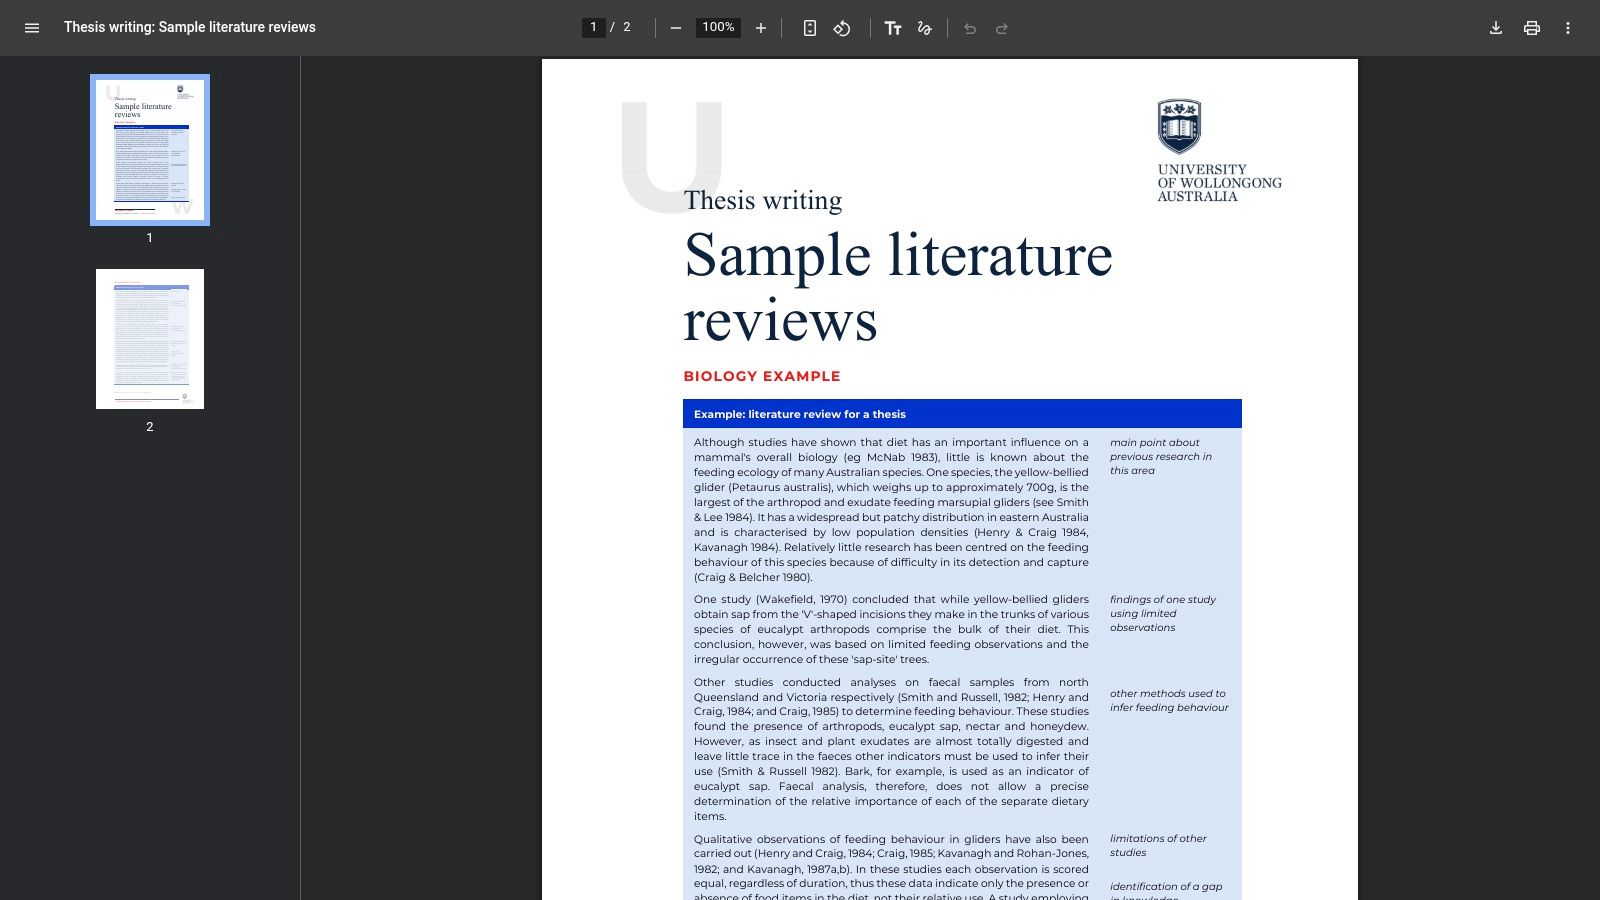This screenshot has height=900, width=1600.
Task: Open the more actions three-dot menu
Action: click(1568, 28)
